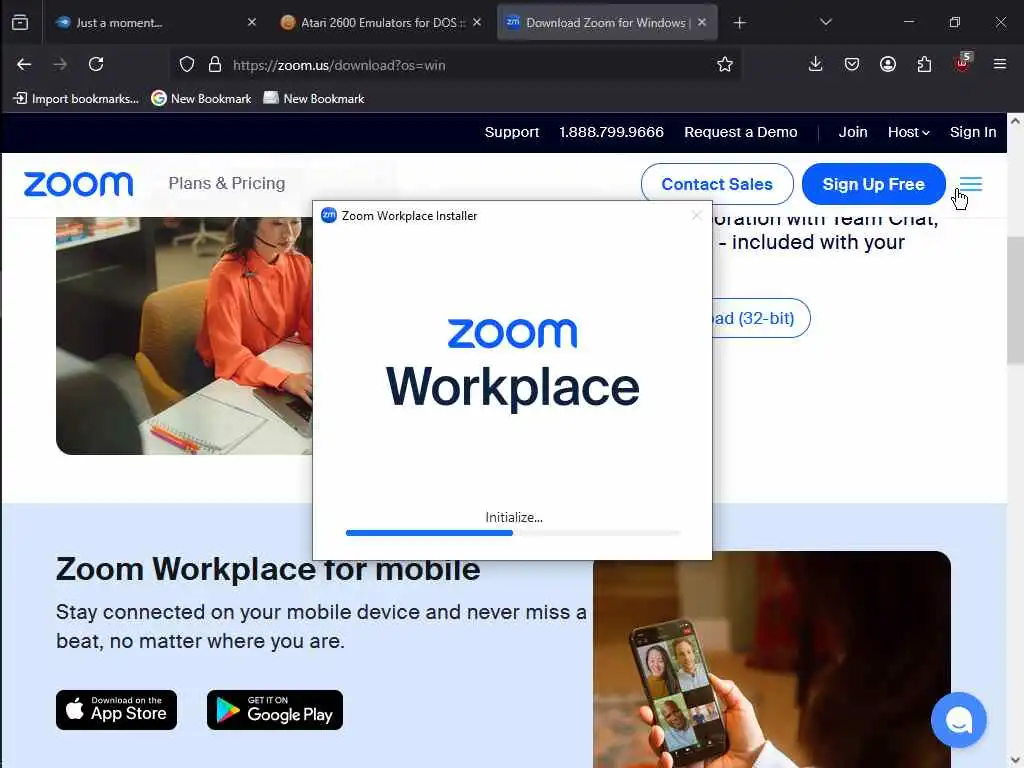This screenshot has height=768, width=1024.
Task: Open the second New Bookmark item
Action: point(313,99)
